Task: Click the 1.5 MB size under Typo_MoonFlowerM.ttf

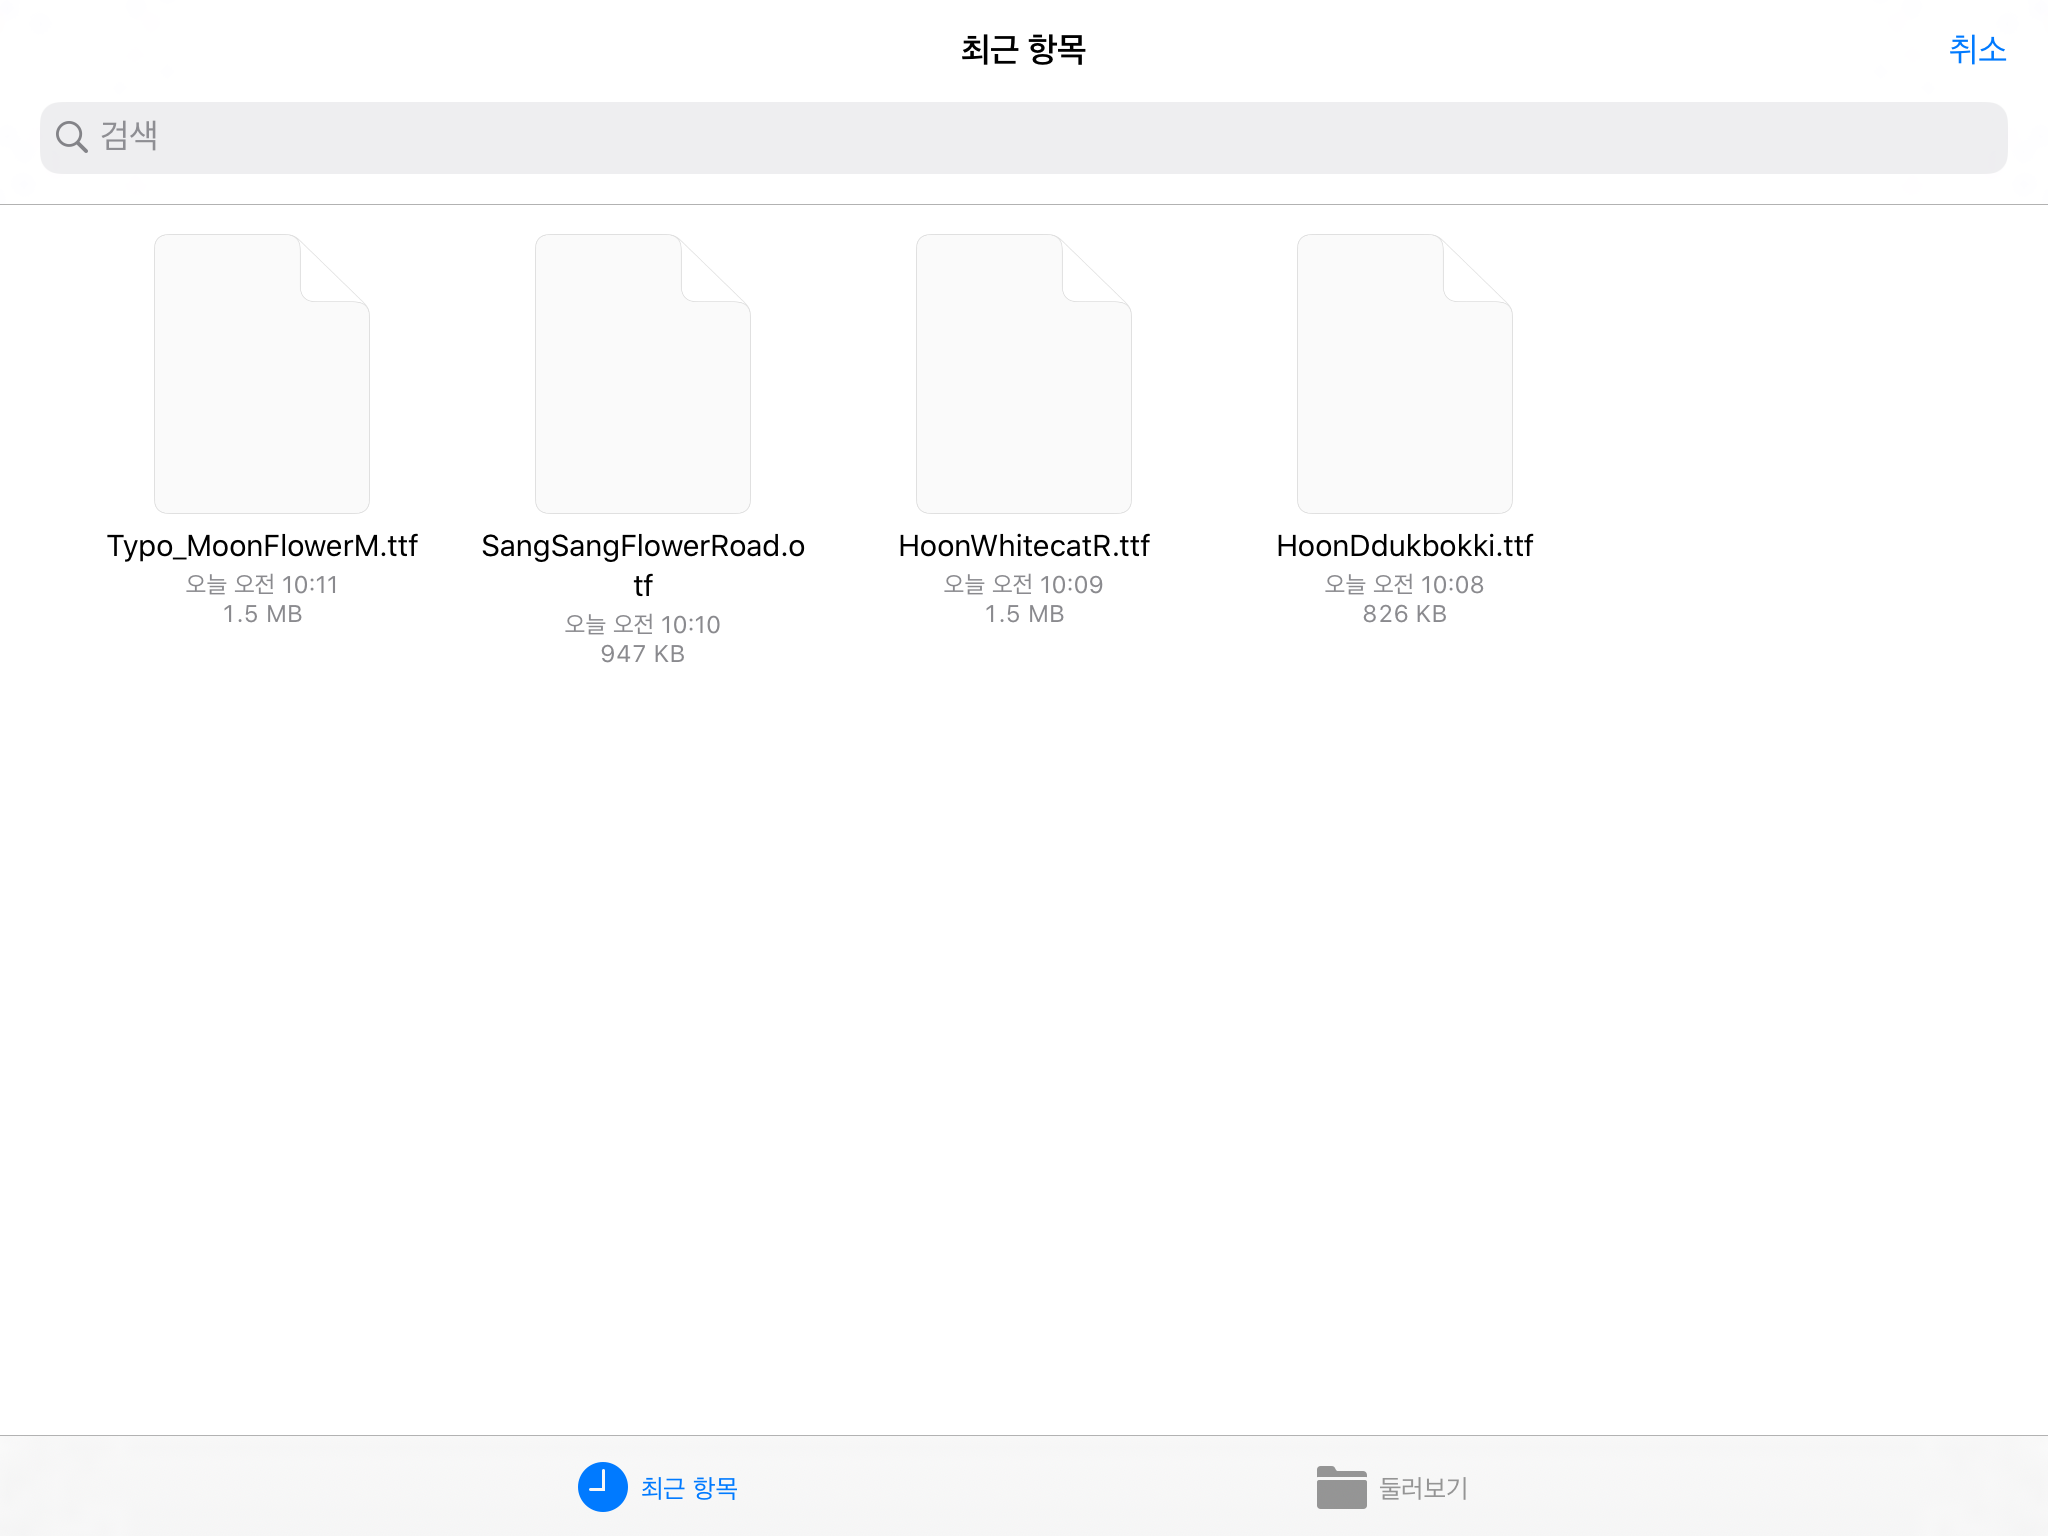Action: point(262,614)
